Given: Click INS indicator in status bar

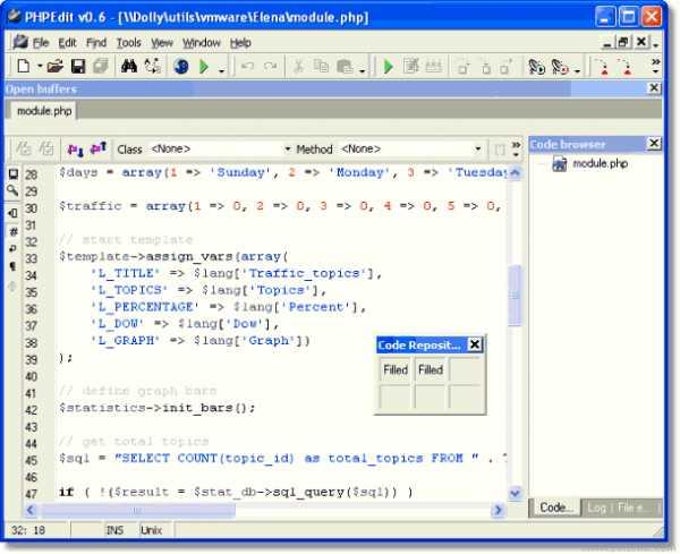Looking at the screenshot, I should click(x=115, y=530).
